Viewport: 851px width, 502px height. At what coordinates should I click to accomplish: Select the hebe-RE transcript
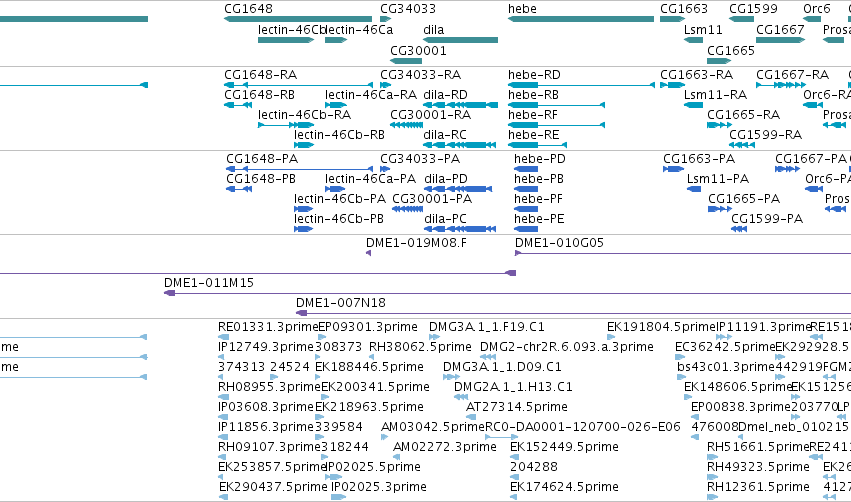[537, 145]
